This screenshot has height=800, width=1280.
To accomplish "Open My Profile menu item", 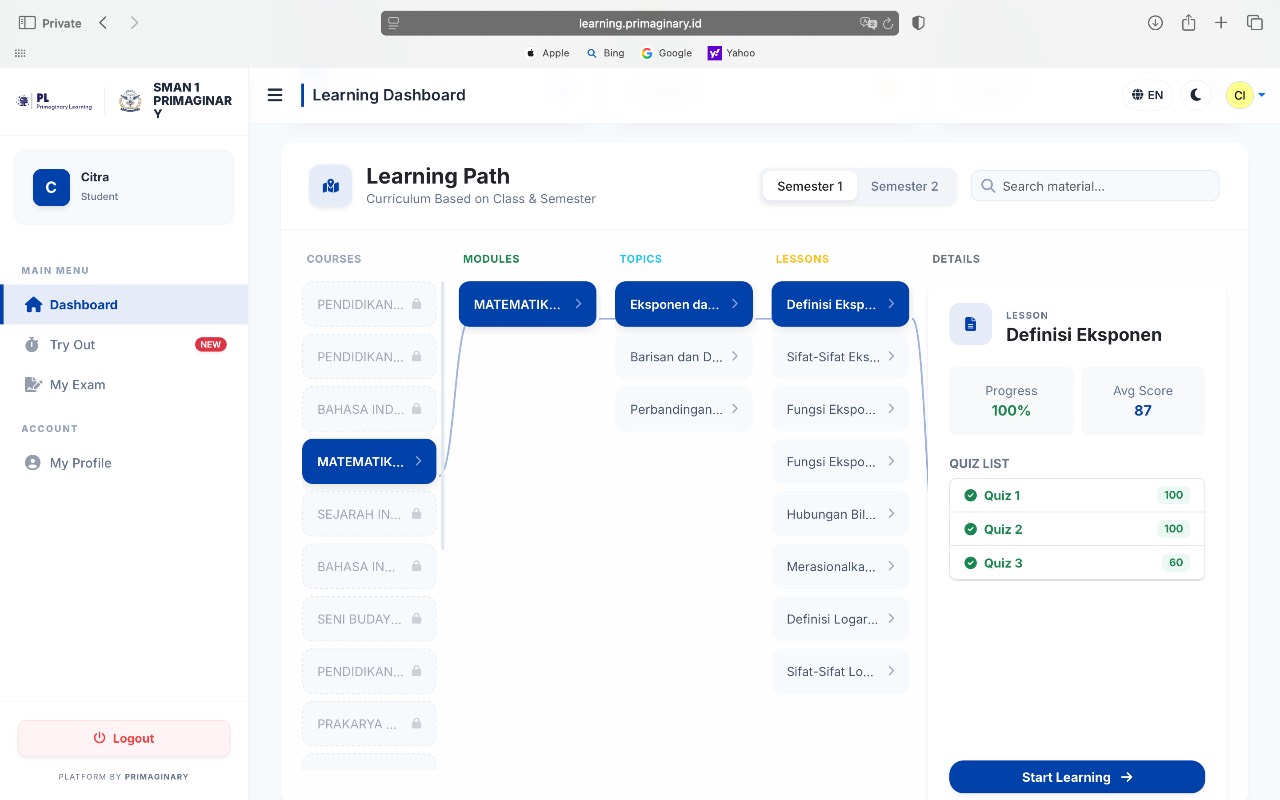I will coord(124,463).
